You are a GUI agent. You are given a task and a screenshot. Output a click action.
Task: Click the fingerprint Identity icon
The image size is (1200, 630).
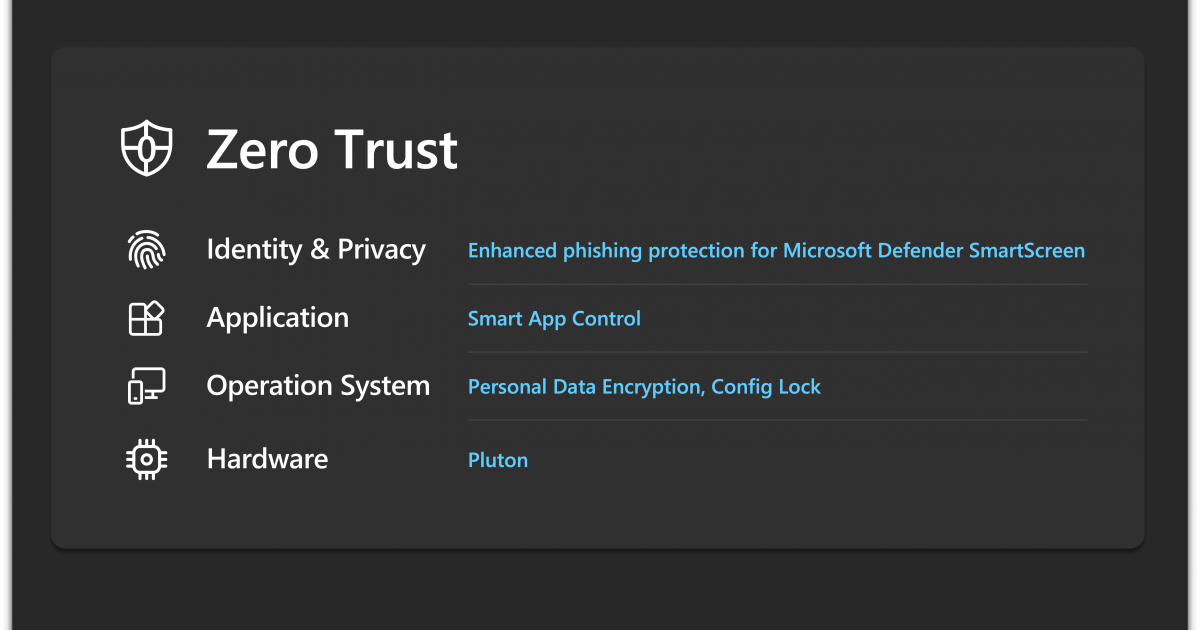[x=146, y=250]
